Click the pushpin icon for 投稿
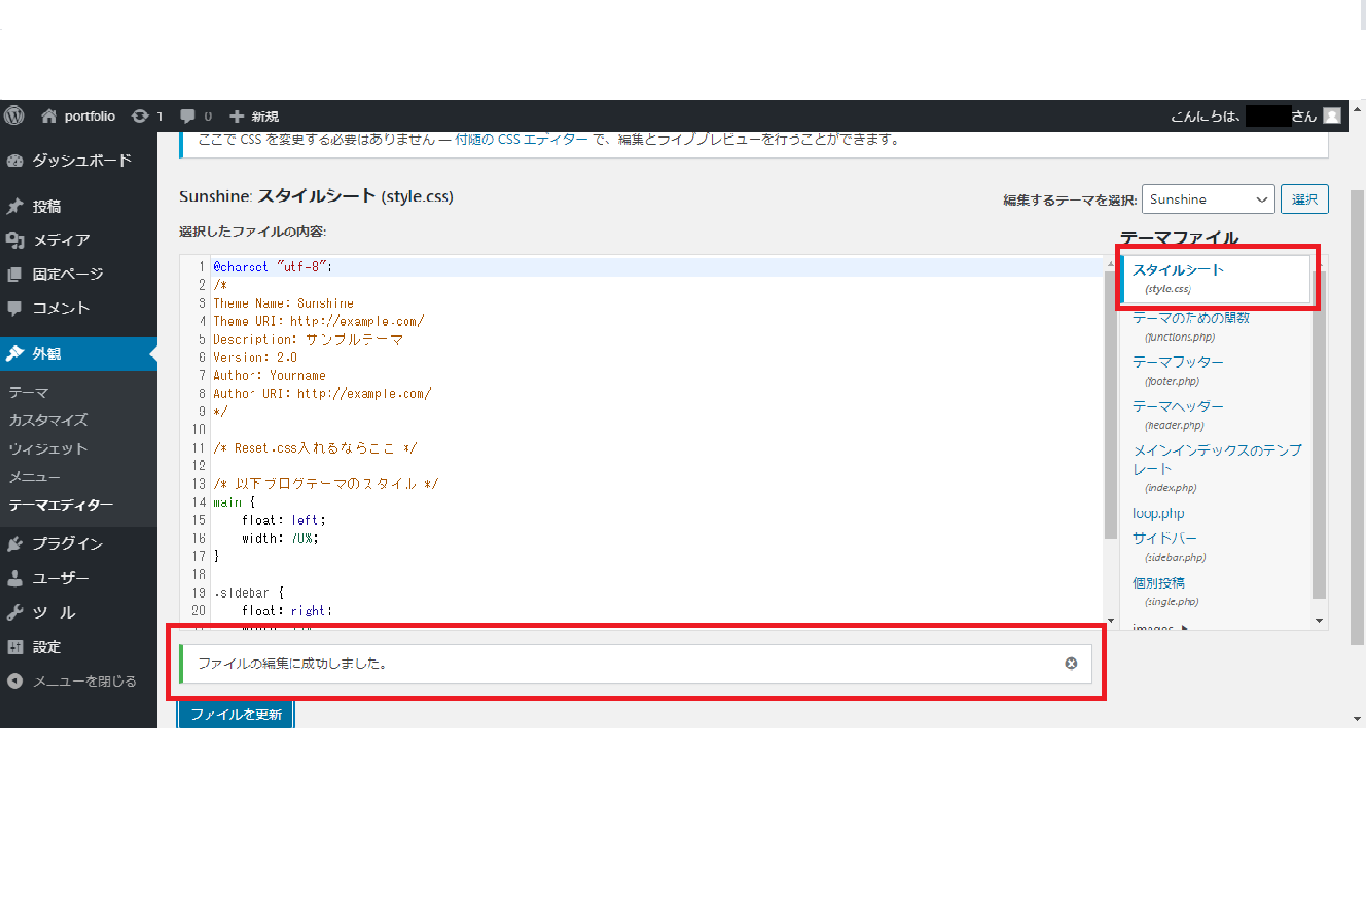 [x=15, y=206]
